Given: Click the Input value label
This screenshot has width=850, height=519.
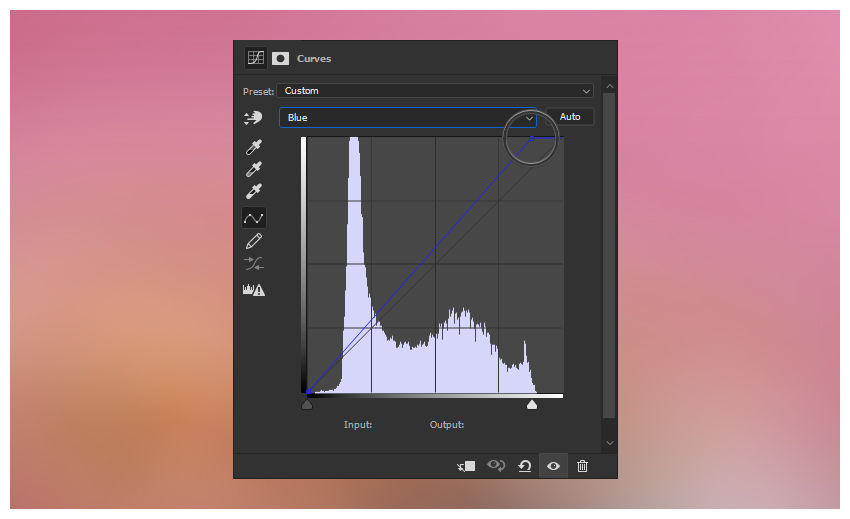Looking at the screenshot, I should pos(358,425).
